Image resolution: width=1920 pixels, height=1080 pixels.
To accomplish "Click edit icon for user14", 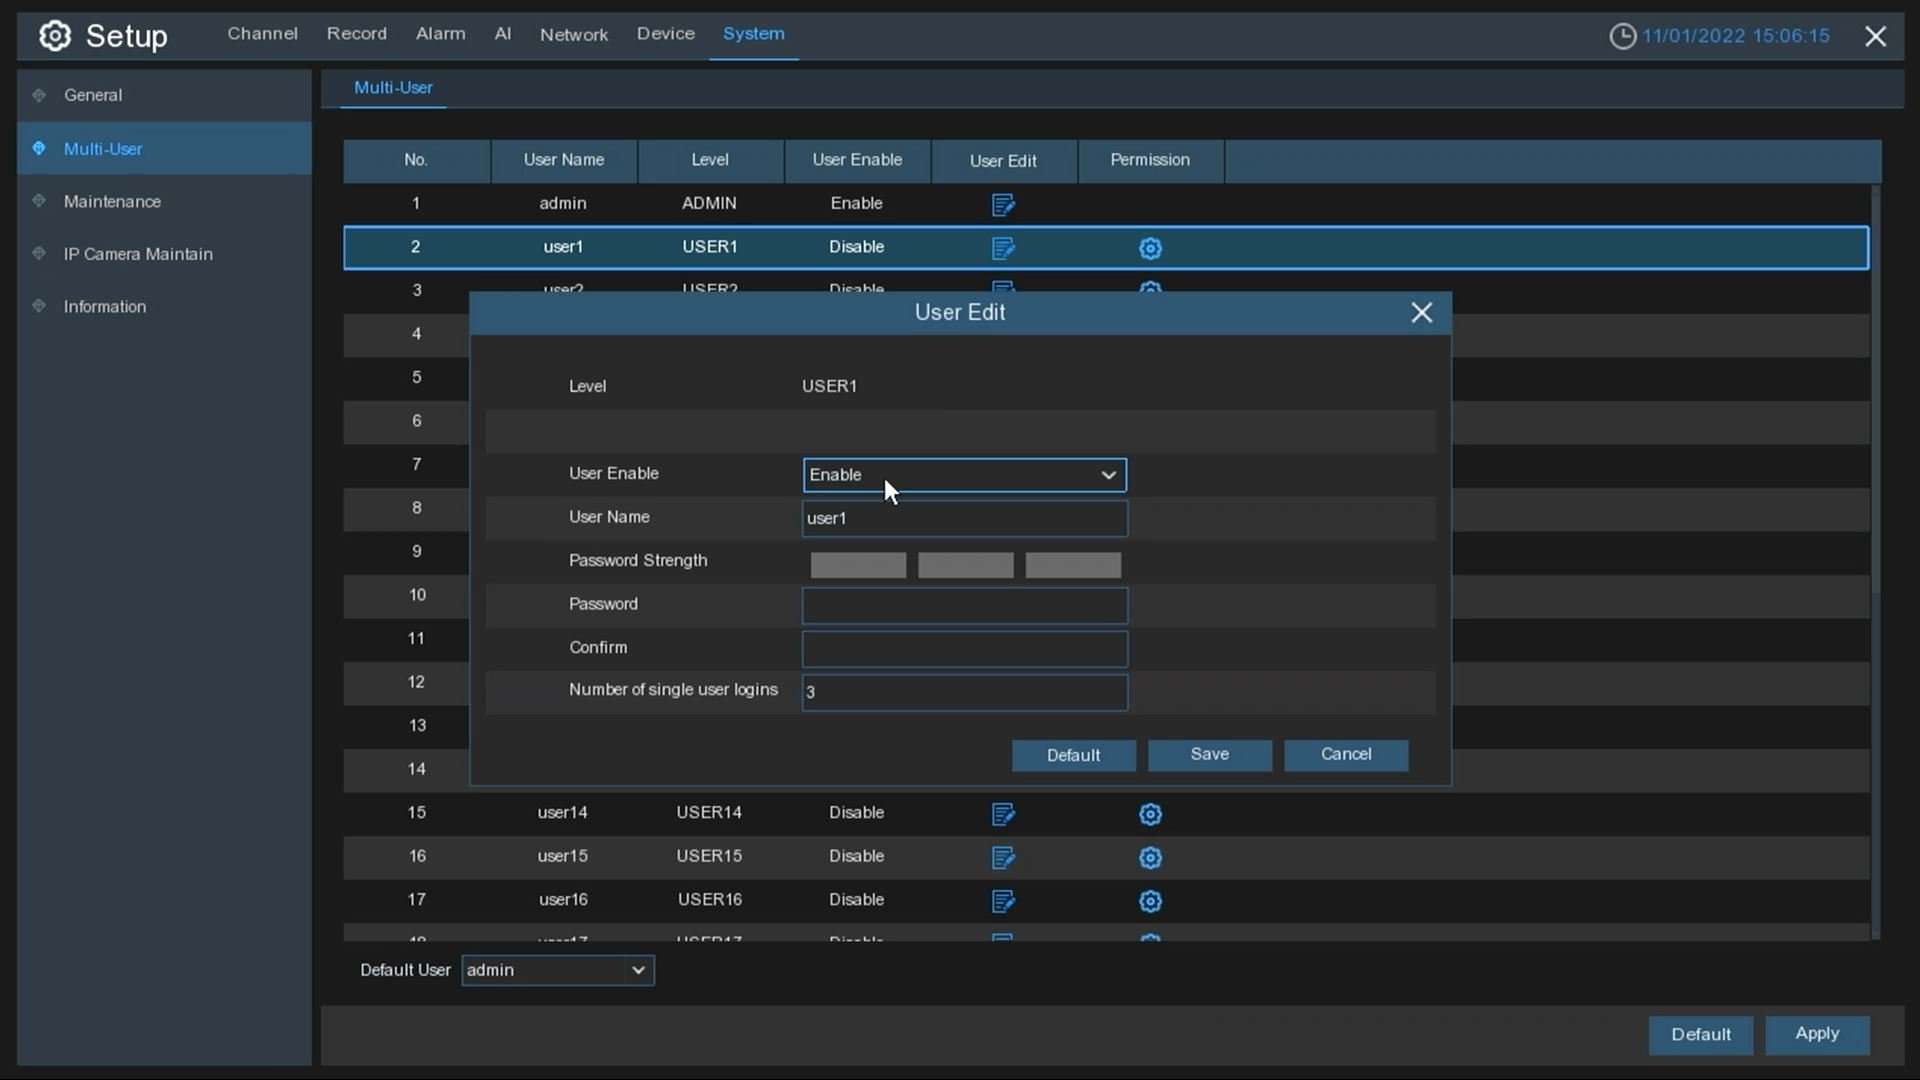I will coord(1003,814).
